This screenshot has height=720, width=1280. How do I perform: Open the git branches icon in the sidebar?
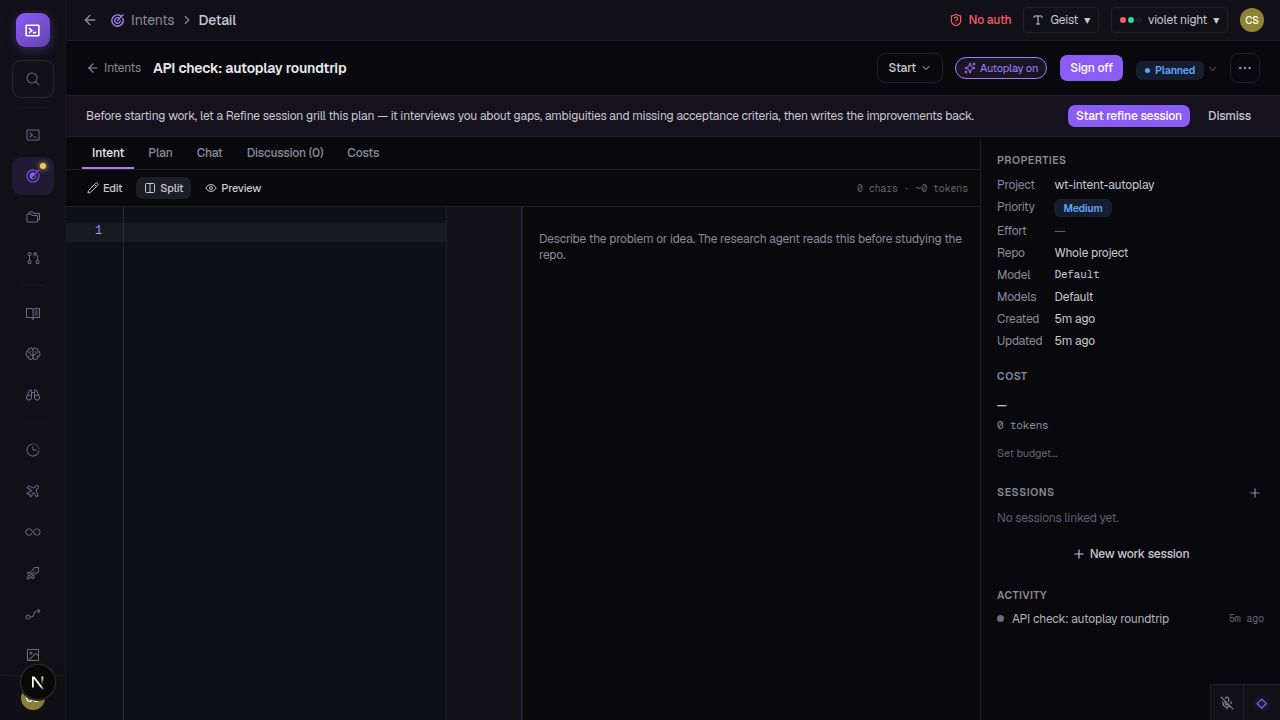click(33, 258)
